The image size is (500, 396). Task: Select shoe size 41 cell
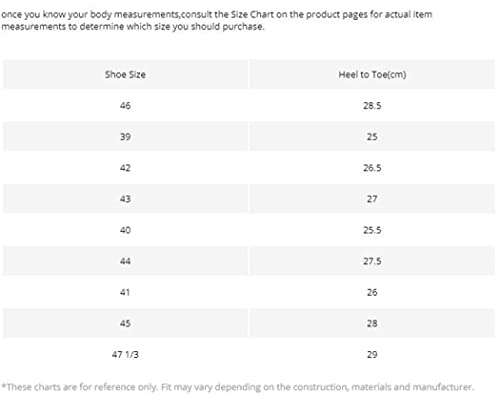click(125, 292)
